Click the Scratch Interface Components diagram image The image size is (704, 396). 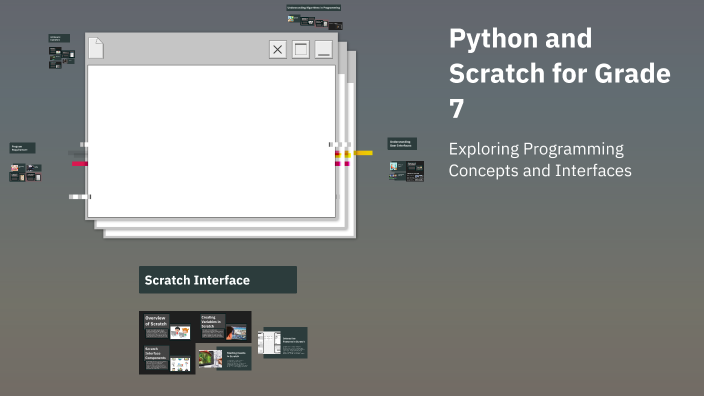coord(180,364)
